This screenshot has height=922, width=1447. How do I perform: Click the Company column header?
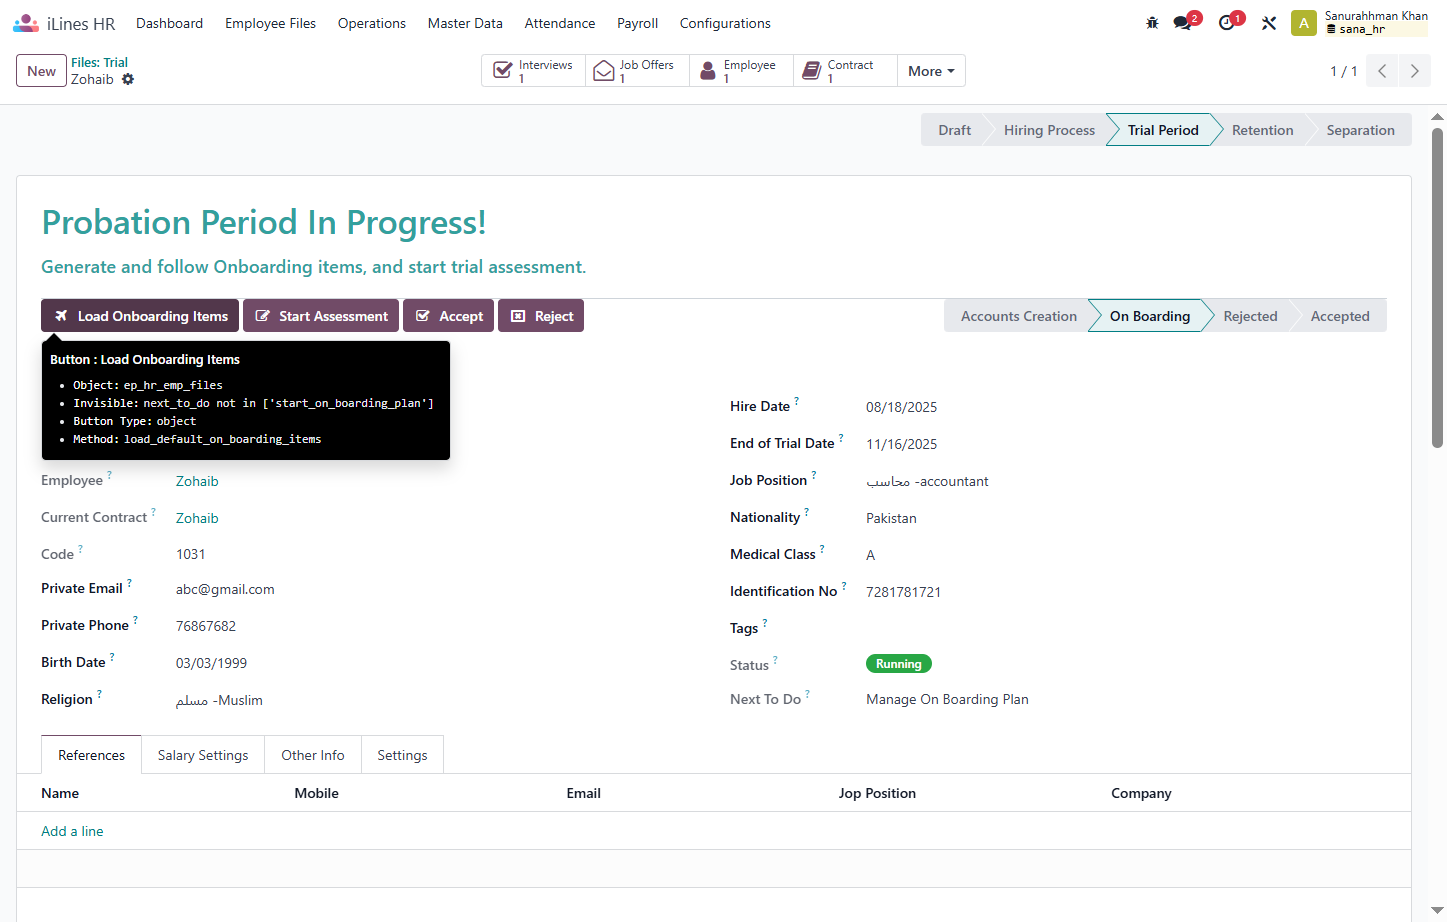pyautogui.click(x=1141, y=793)
